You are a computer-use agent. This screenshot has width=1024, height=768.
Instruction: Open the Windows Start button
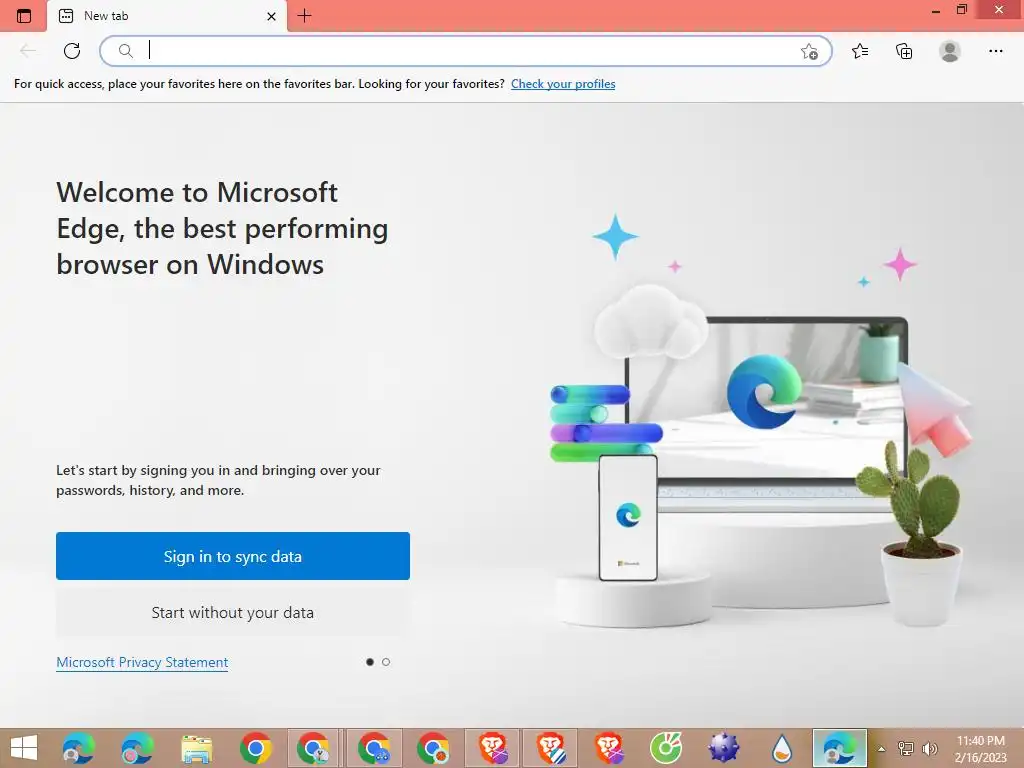24,748
